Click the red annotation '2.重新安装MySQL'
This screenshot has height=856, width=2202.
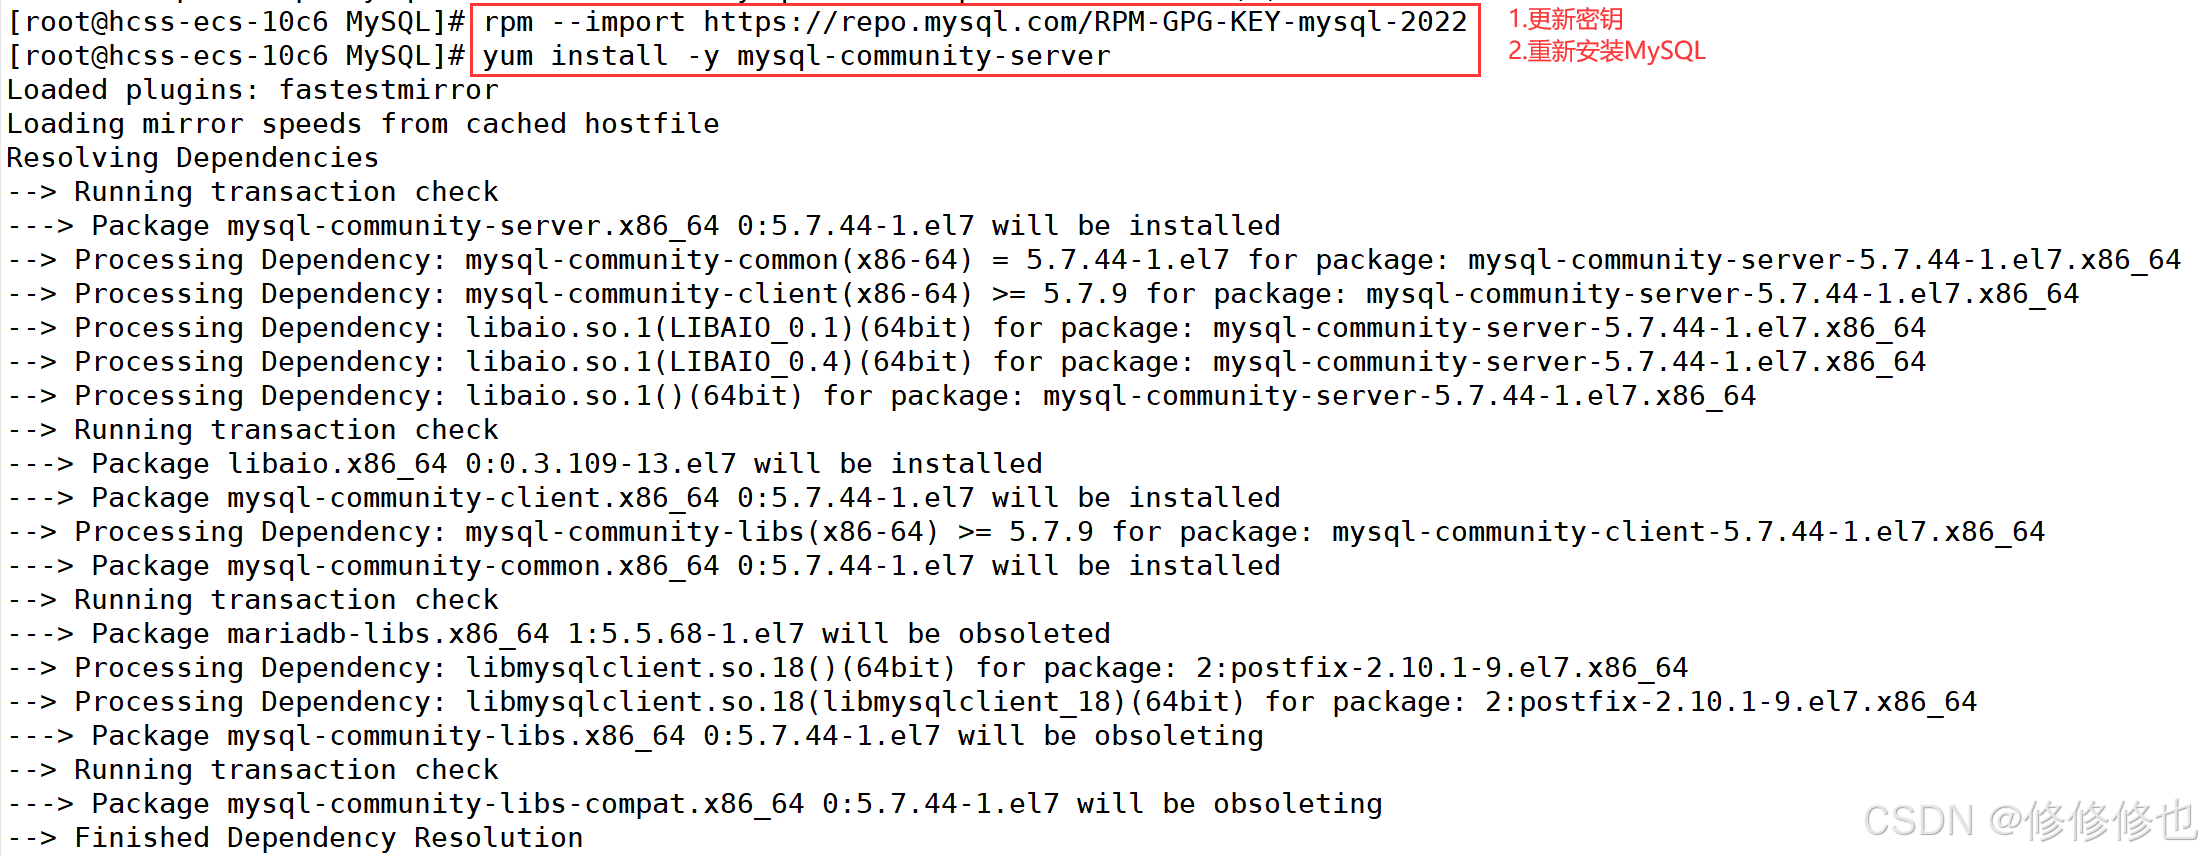(x=1606, y=51)
